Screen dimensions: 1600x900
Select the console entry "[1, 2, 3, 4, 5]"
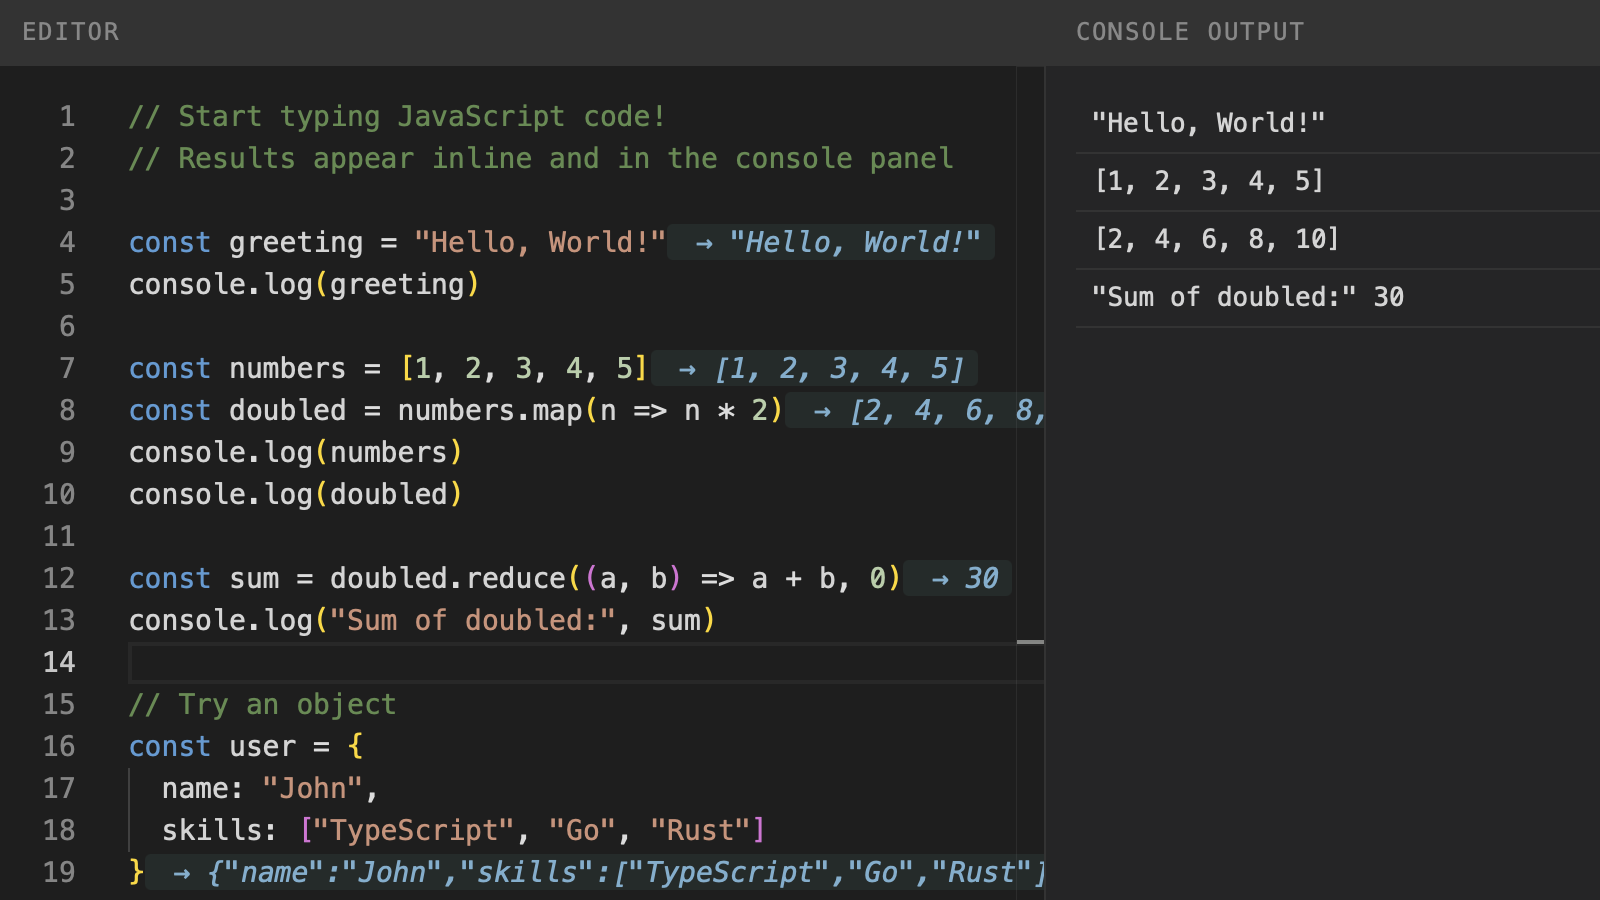click(1208, 180)
